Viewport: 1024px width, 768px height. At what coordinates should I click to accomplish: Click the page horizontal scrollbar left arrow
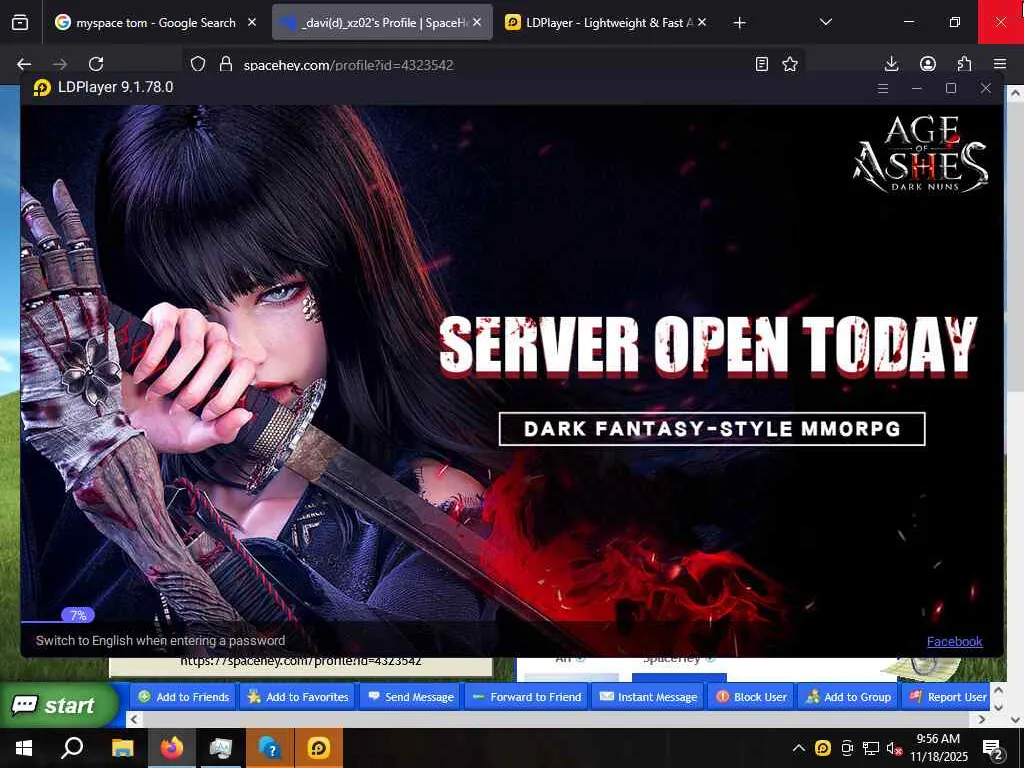[x=135, y=719]
